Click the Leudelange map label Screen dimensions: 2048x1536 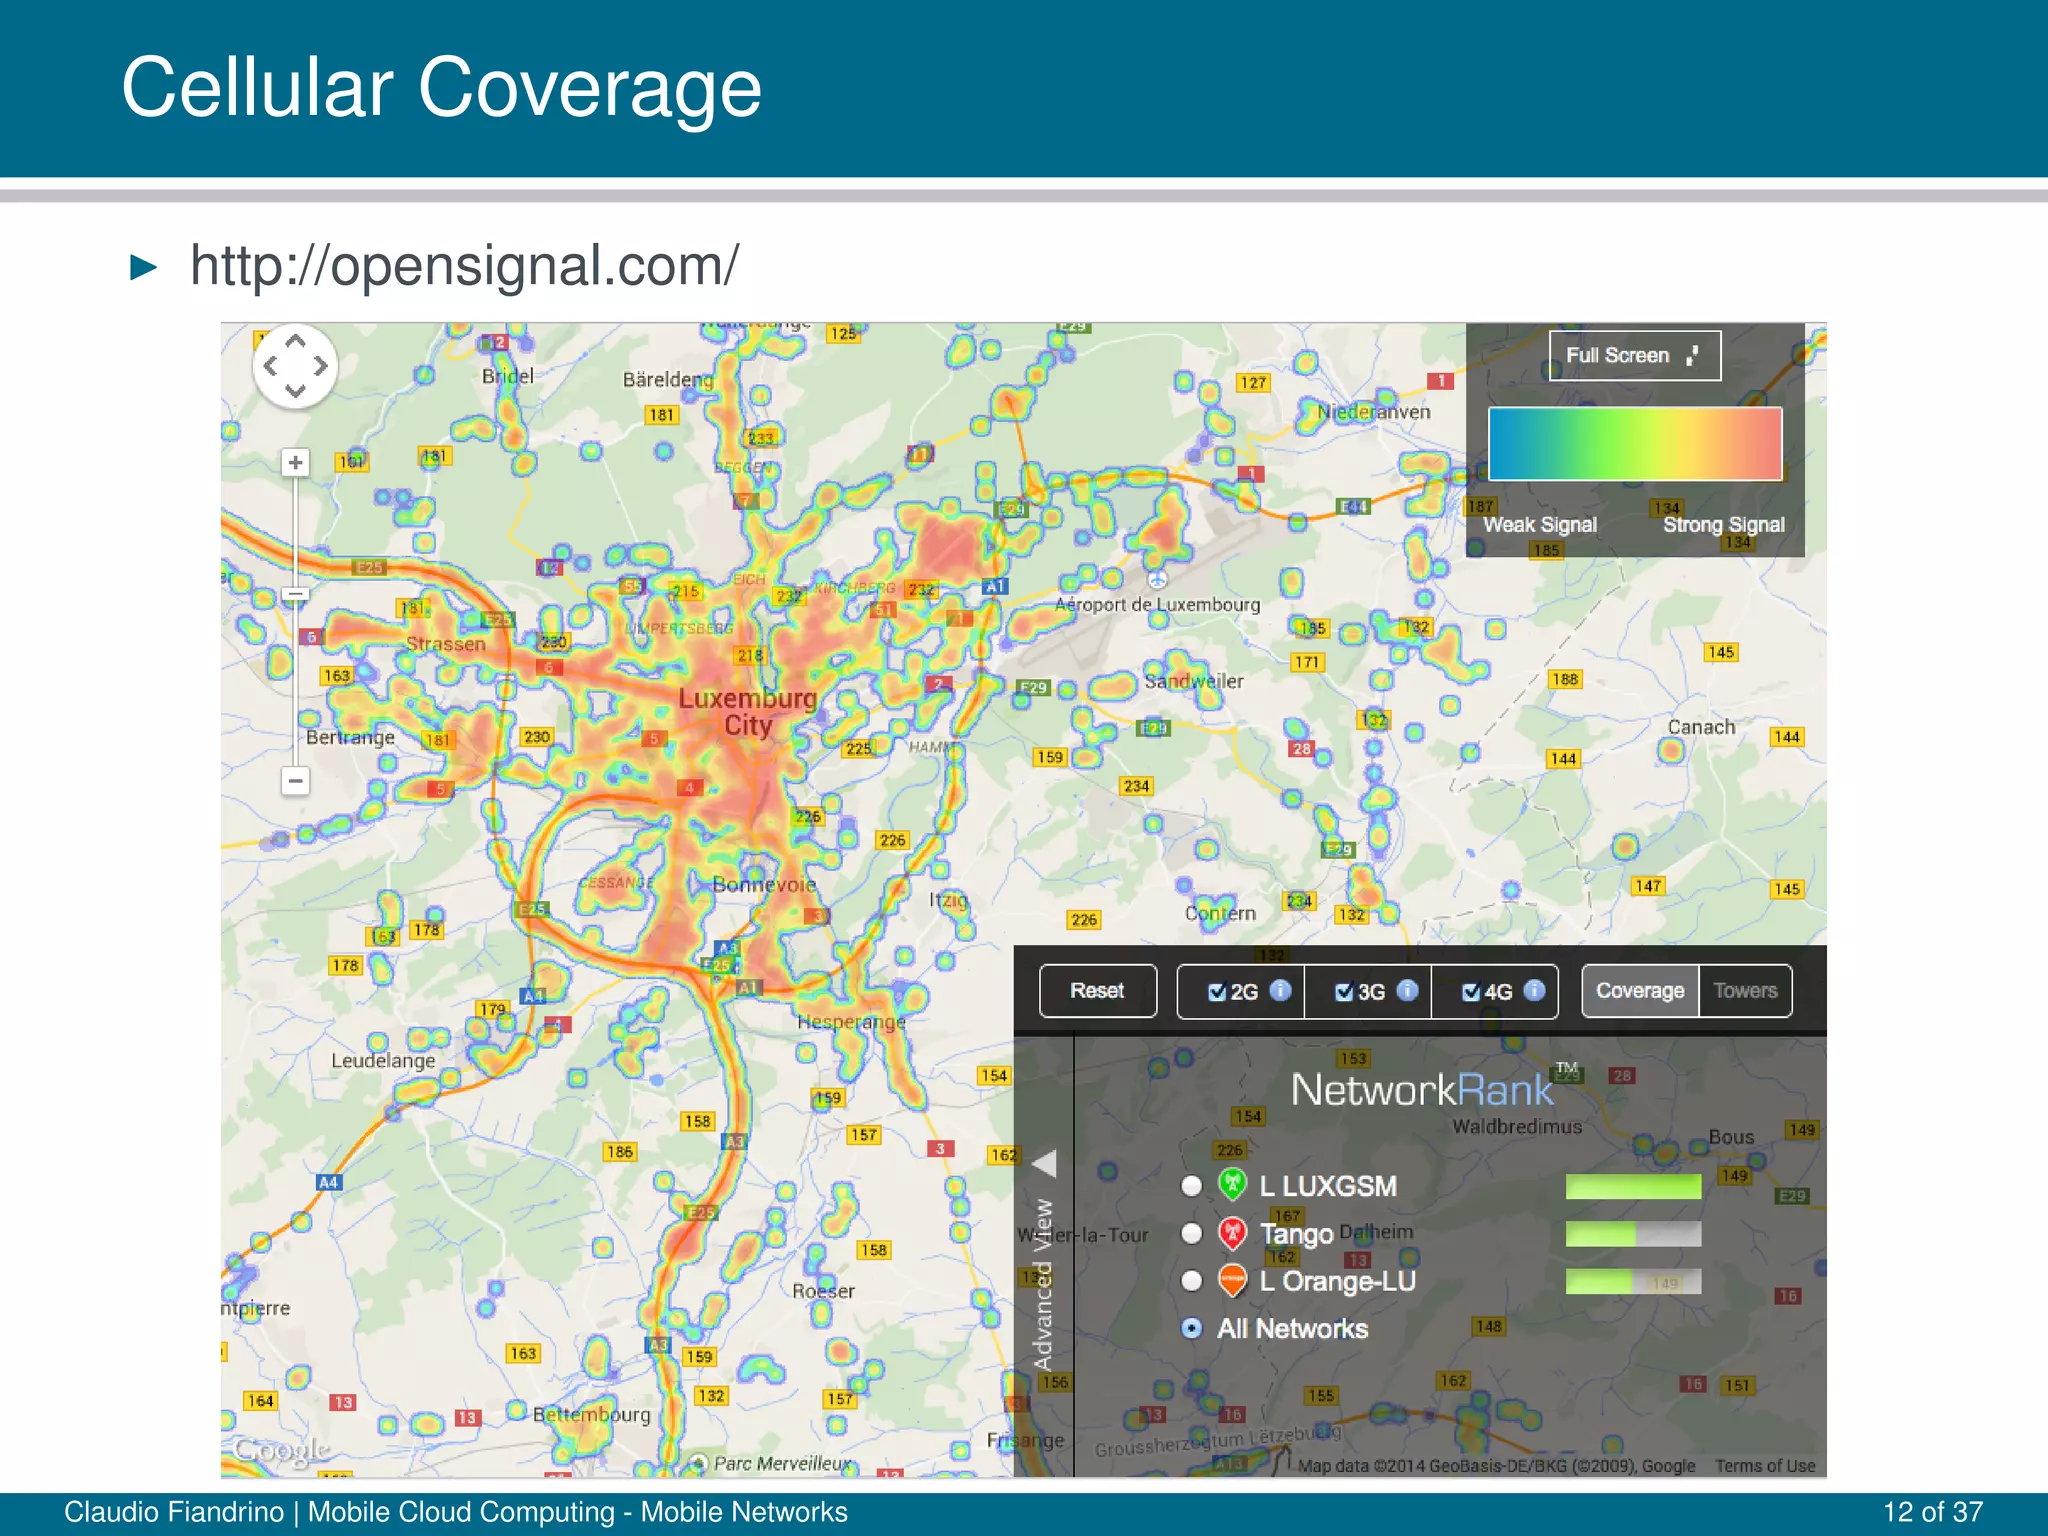[x=383, y=1060]
